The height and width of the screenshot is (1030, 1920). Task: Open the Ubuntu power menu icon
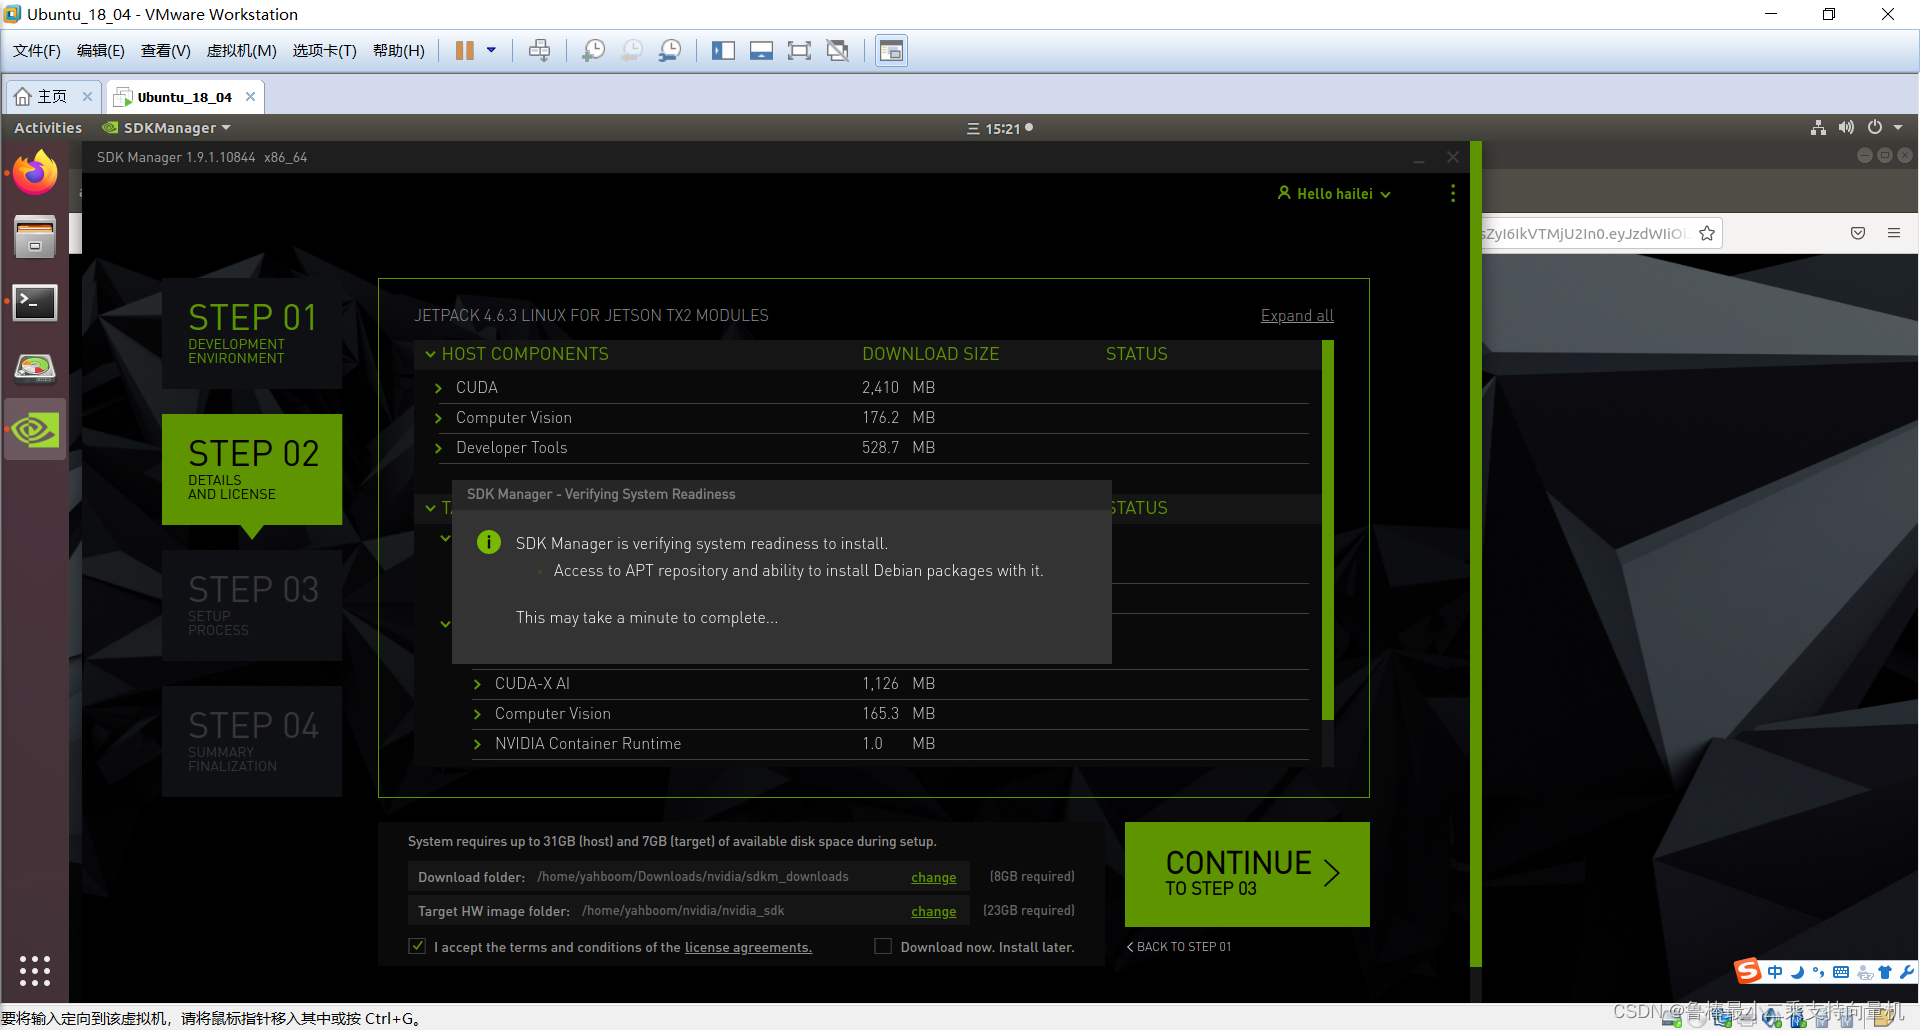(x=1875, y=128)
